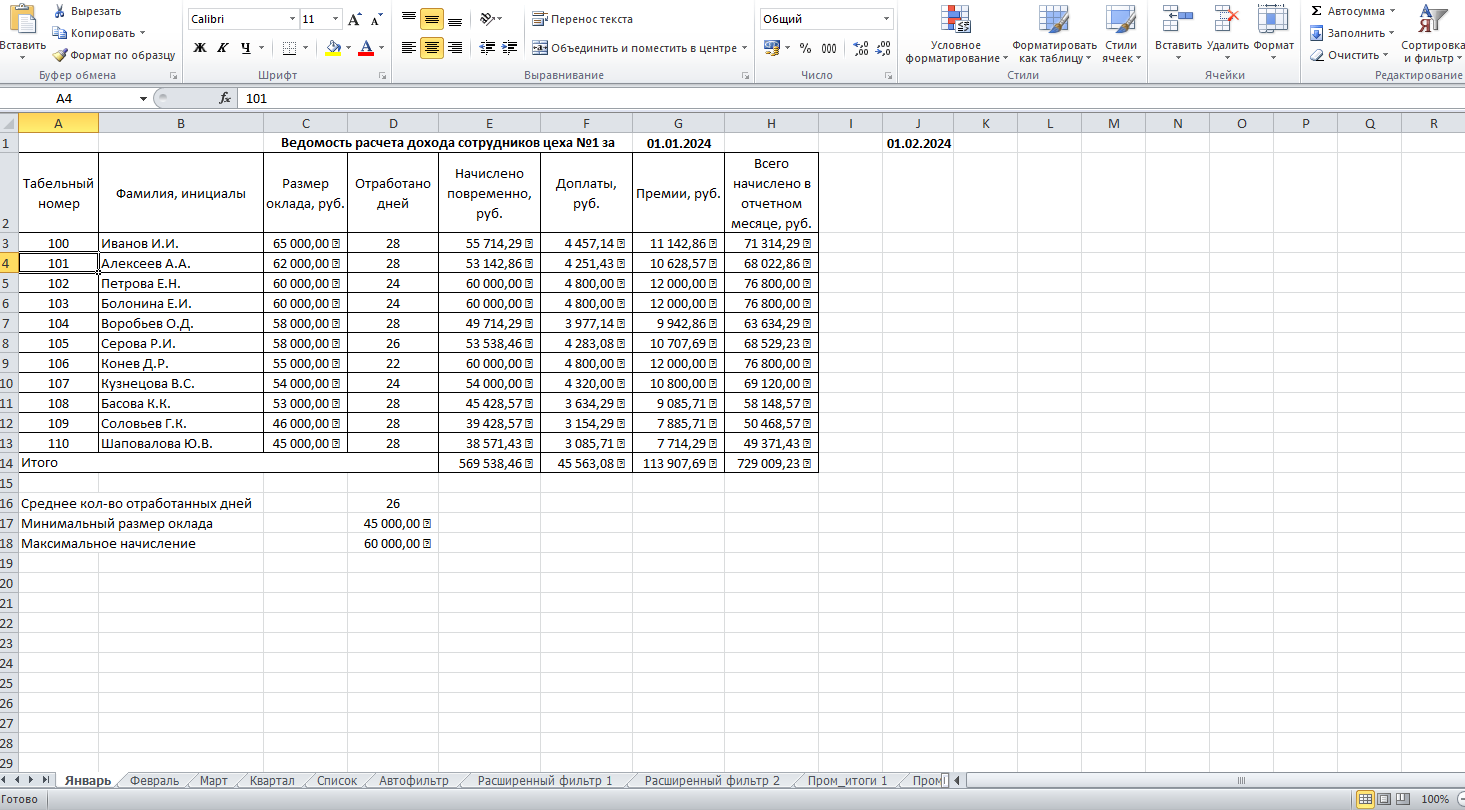Switch to the Расширенный фильтр 1 sheet tab

coord(545,781)
